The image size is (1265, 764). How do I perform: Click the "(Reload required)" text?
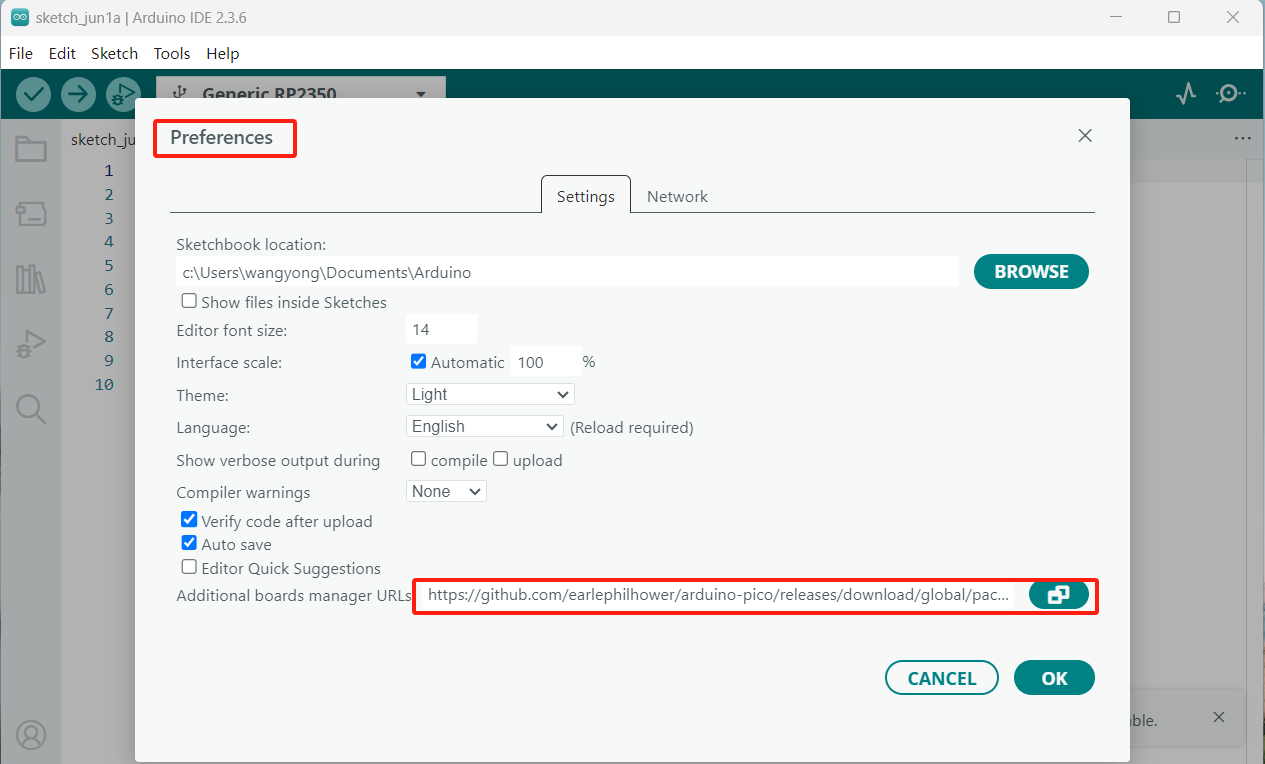632,427
